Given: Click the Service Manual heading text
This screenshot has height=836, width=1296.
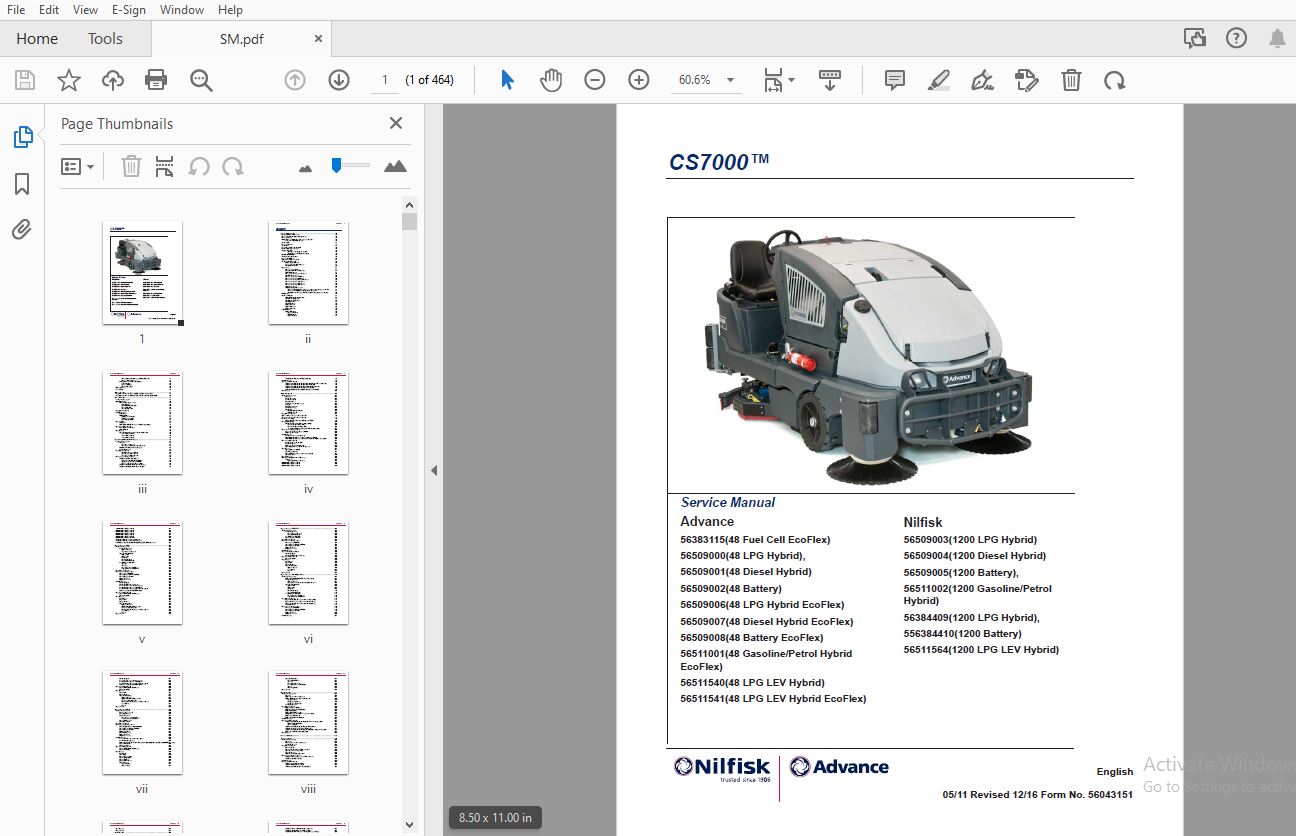Looking at the screenshot, I should [x=728, y=503].
